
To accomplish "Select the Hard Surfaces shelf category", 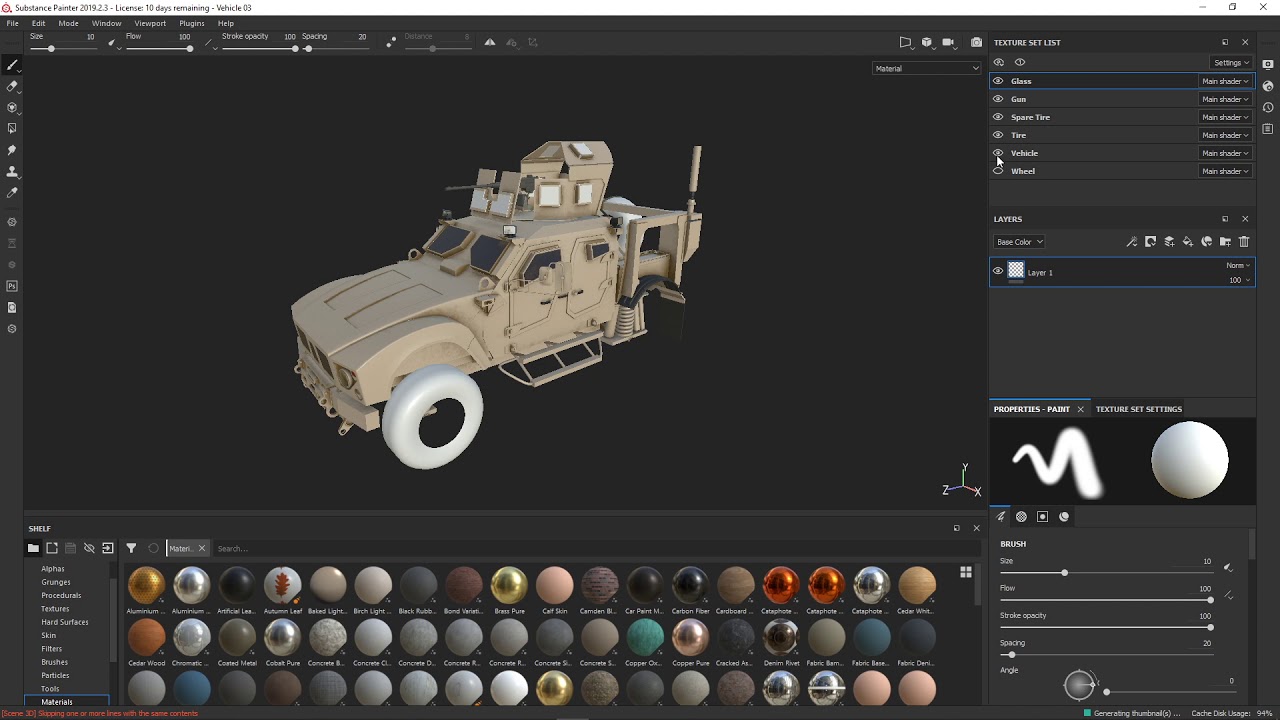I will tap(65, 622).
